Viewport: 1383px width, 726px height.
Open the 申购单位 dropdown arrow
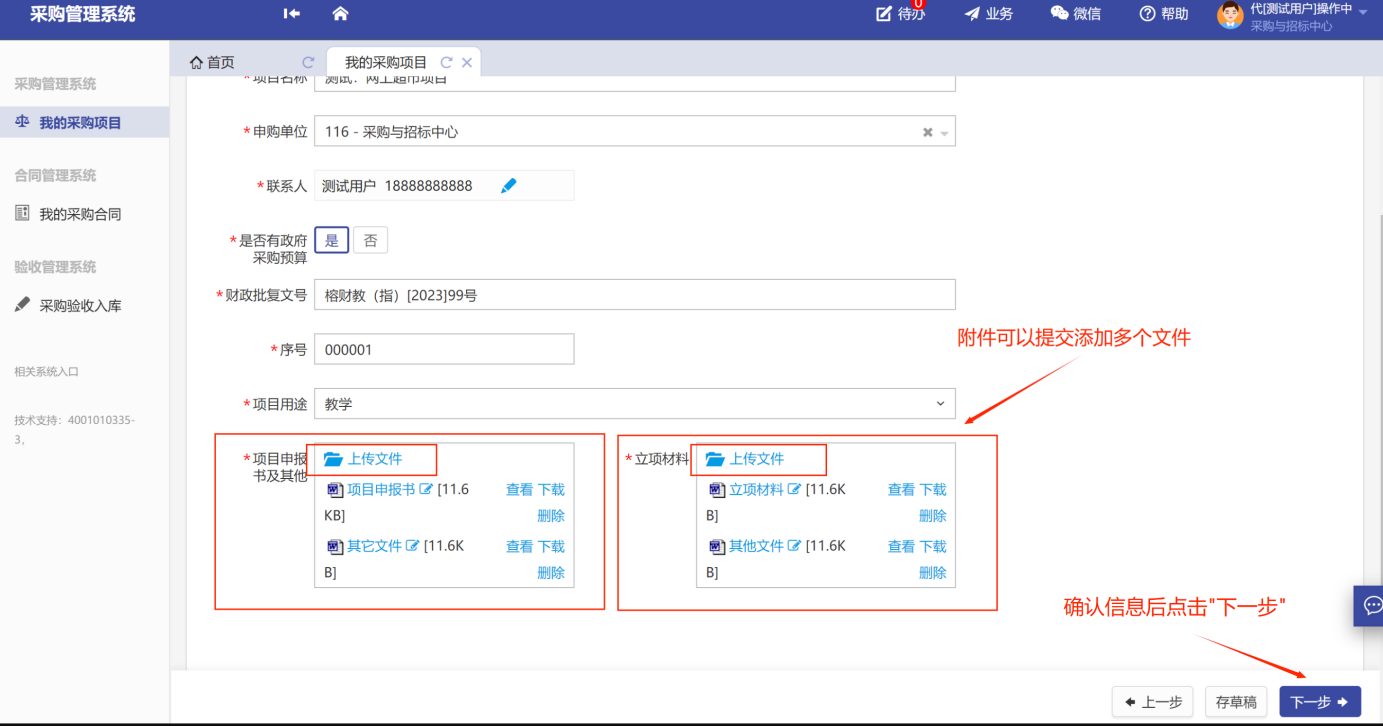click(x=944, y=132)
